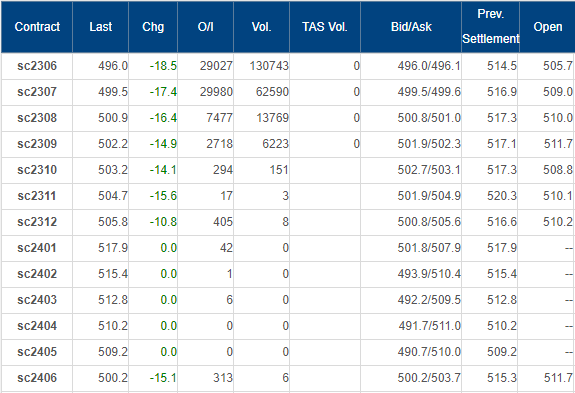The image size is (575, 393).
Task: Select contract sc2312
Action: [37, 222]
